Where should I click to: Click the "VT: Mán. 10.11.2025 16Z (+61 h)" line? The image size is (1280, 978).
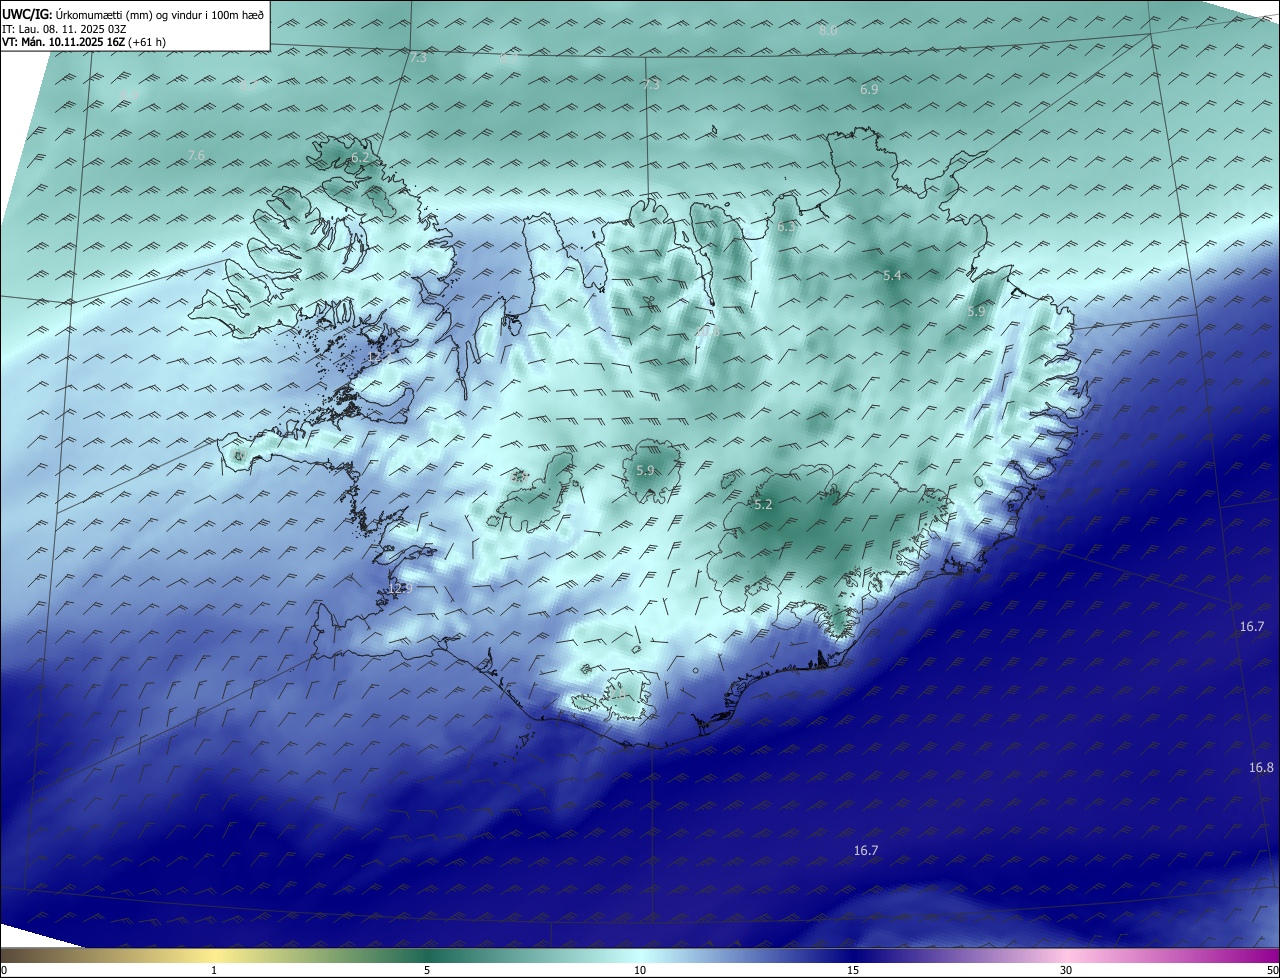[84, 43]
